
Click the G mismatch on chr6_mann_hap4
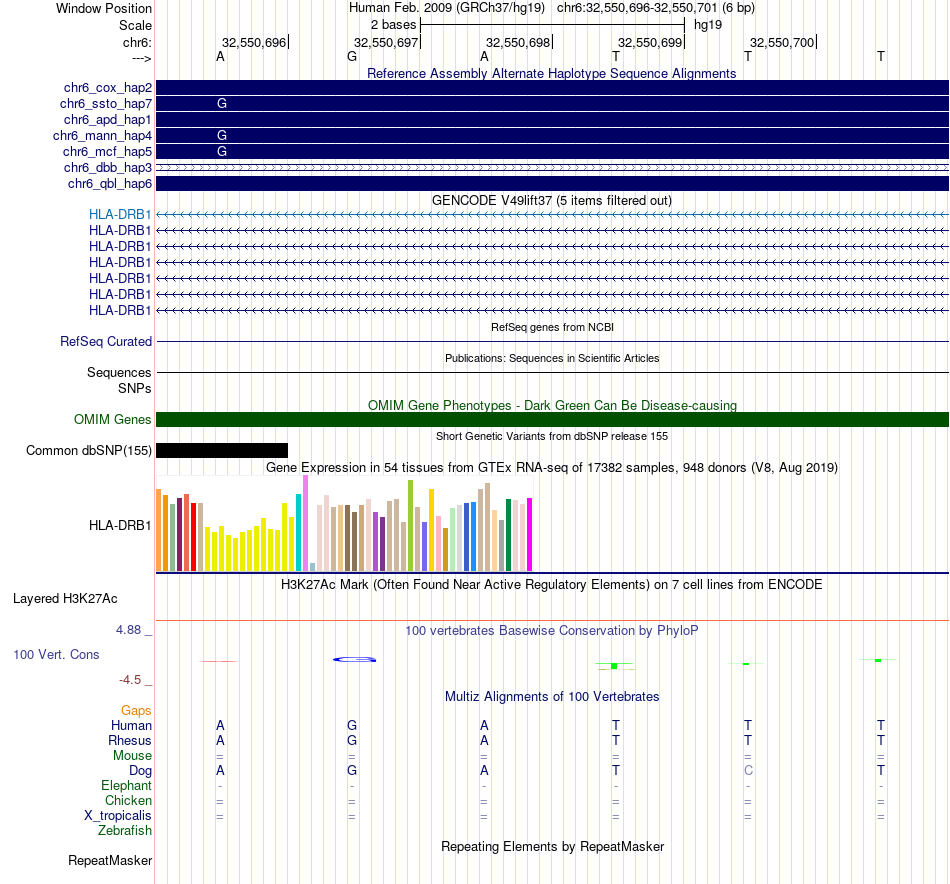click(x=222, y=136)
